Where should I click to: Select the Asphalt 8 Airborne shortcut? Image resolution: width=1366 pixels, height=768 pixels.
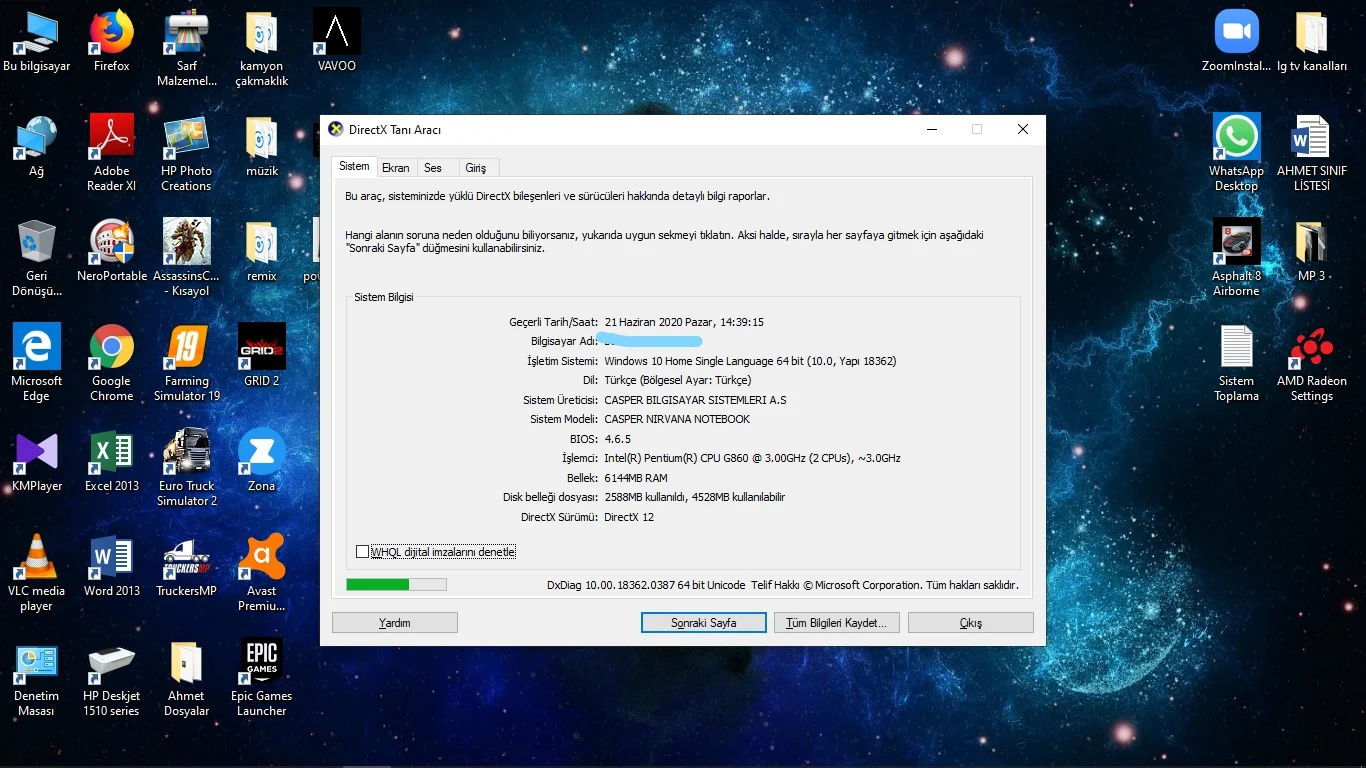(x=1237, y=260)
